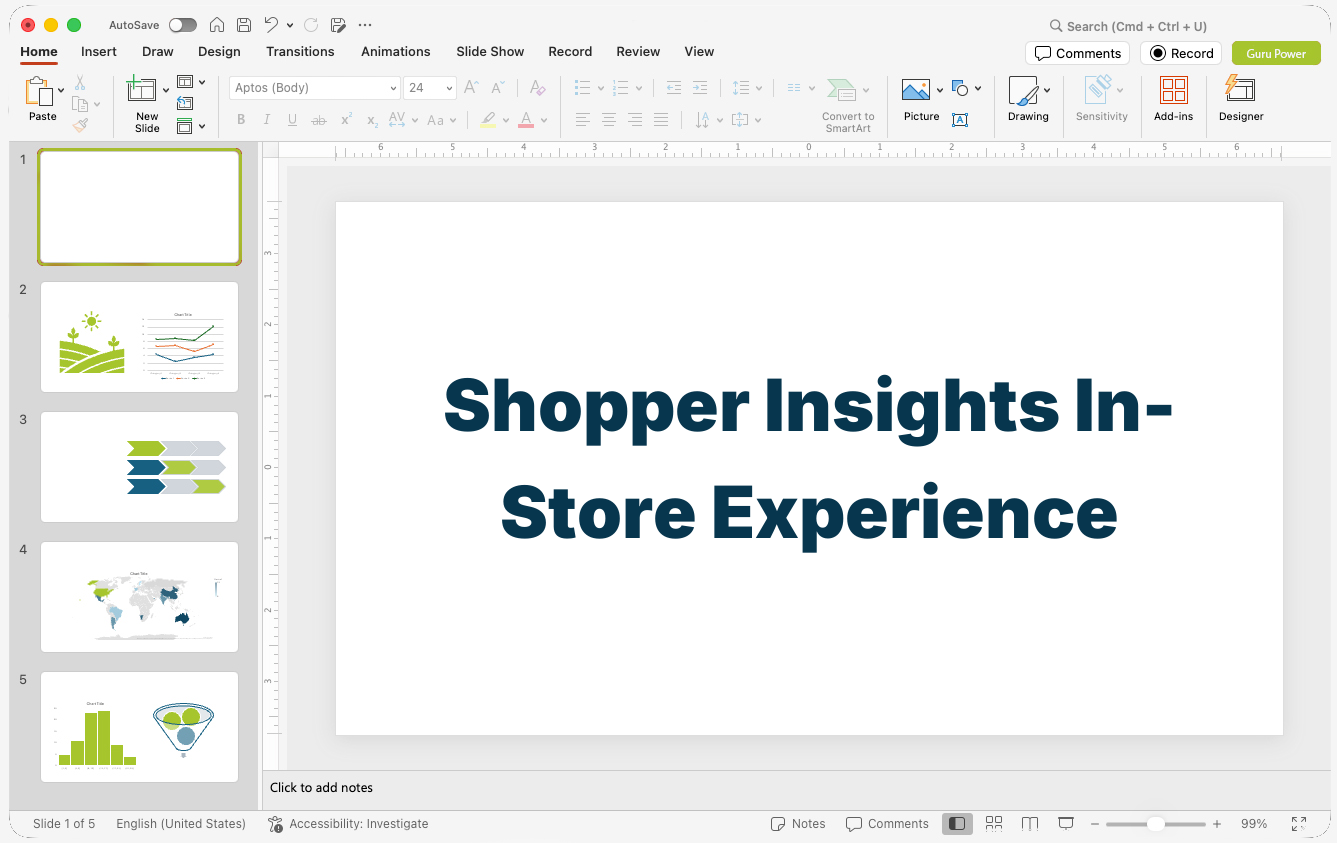Align text left
1337x843 pixels.
(x=582, y=120)
